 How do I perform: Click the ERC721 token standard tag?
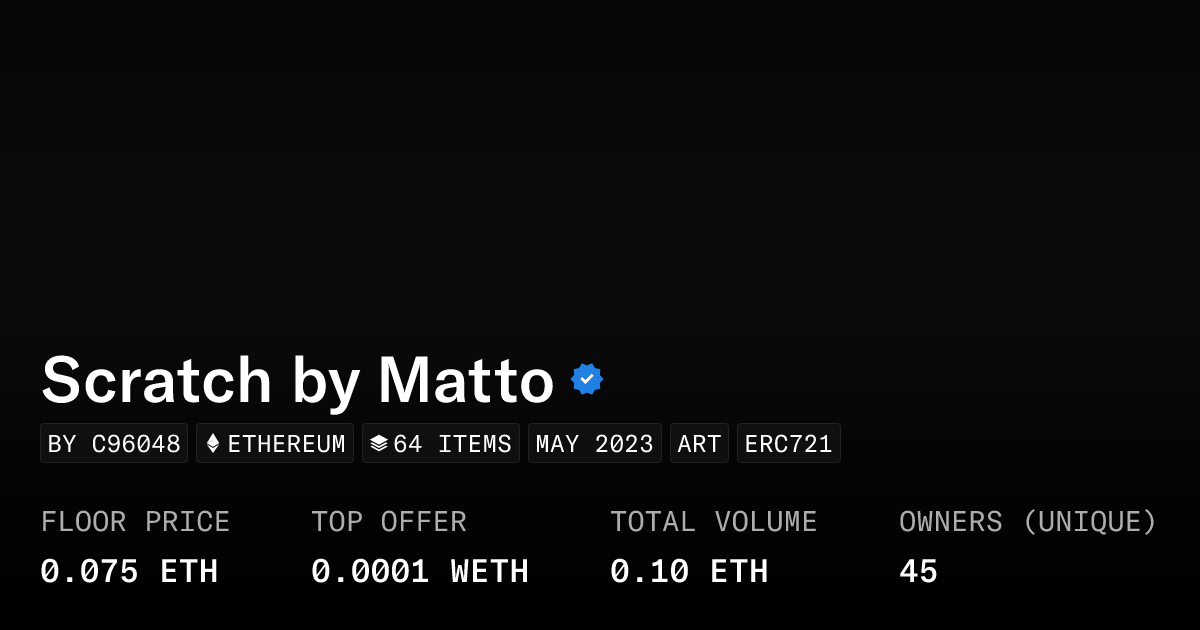coord(788,444)
